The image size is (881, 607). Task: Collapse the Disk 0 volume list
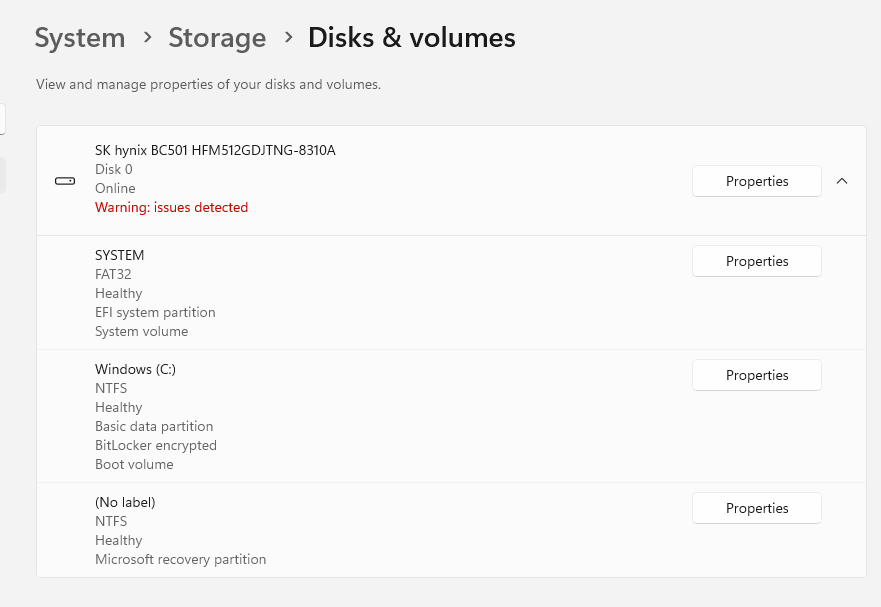click(x=842, y=181)
